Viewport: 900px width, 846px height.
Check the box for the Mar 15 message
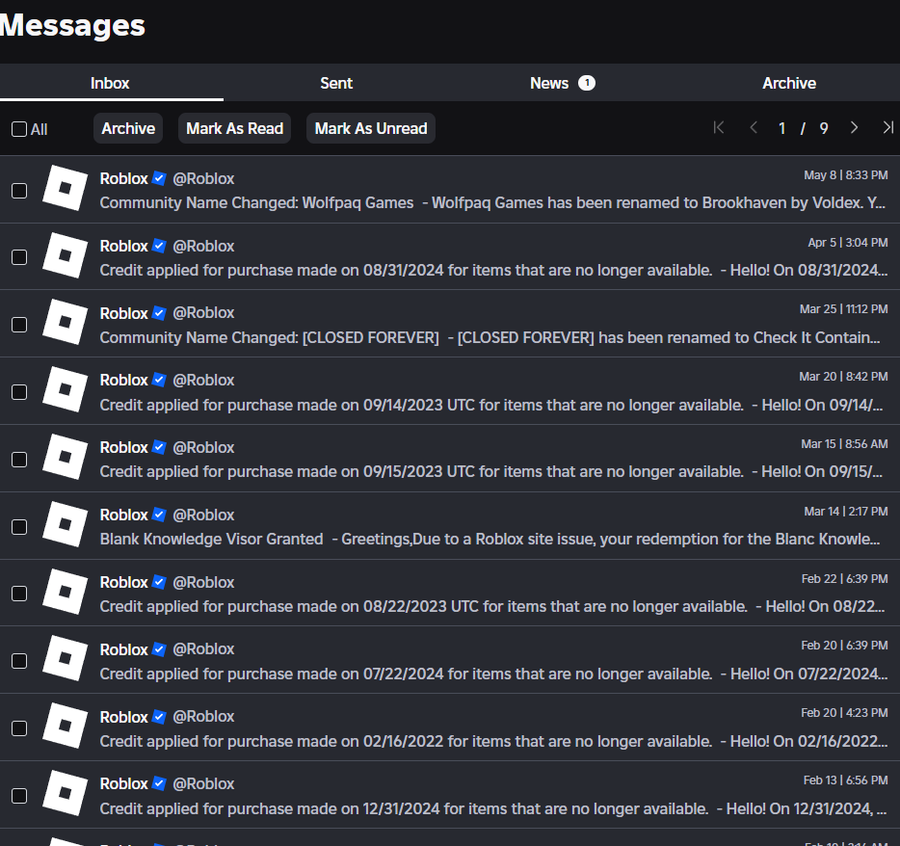coord(20,459)
